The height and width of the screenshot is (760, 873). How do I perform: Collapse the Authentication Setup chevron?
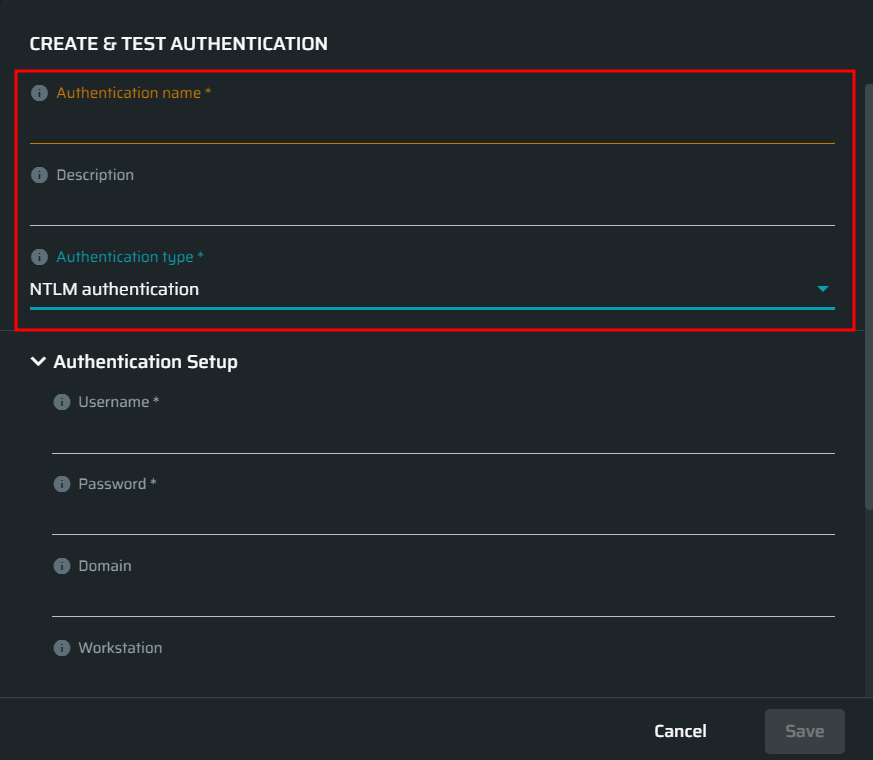coord(38,361)
